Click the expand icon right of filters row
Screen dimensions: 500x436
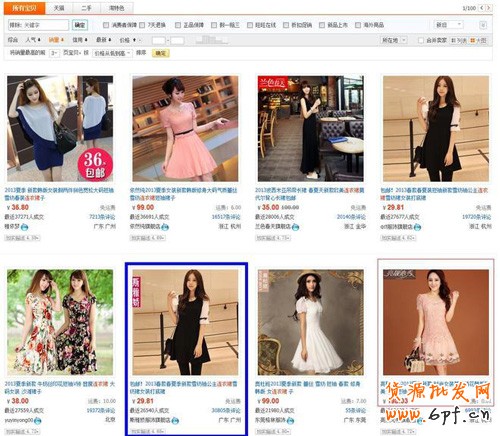point(483,25)
